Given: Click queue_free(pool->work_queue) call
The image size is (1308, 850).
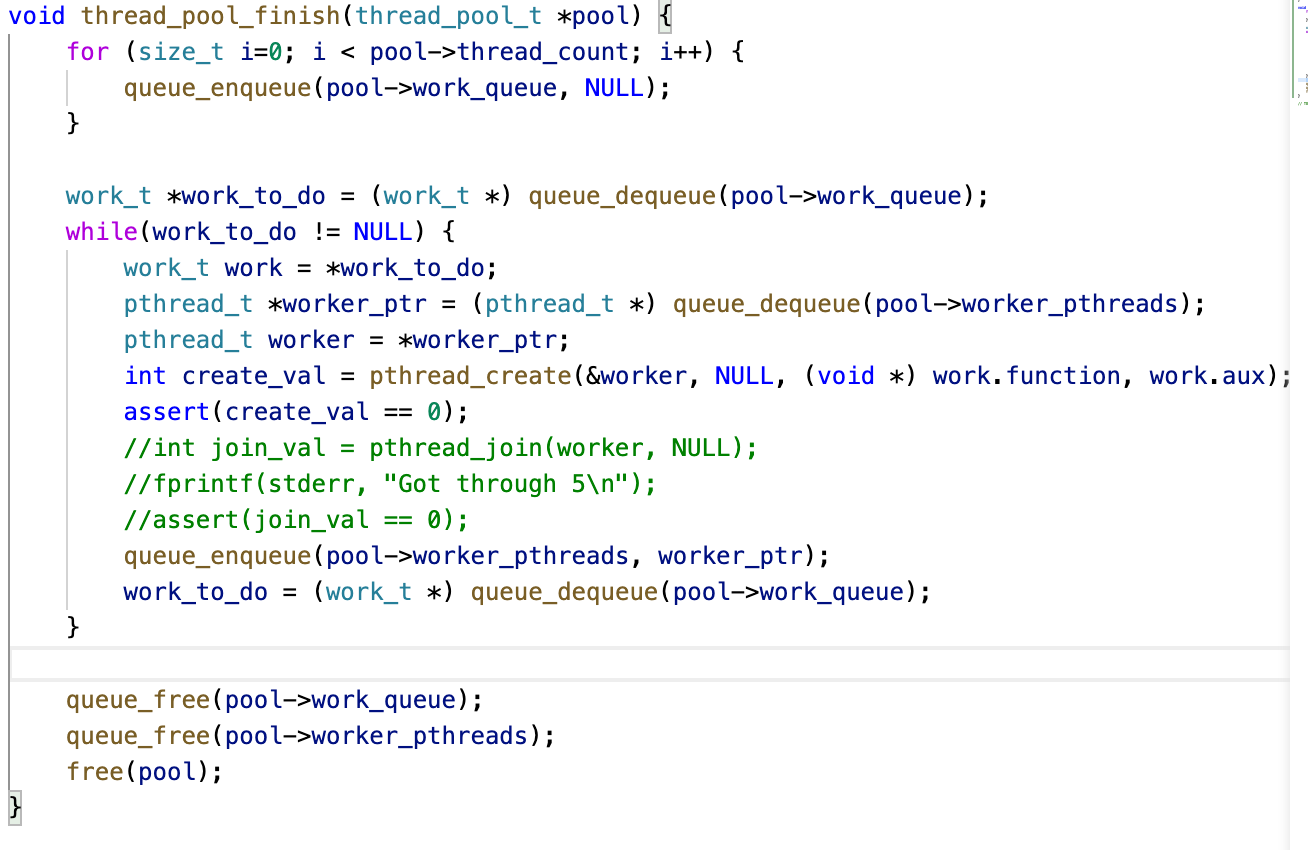Looking at the screenshot, I should 274,700.
